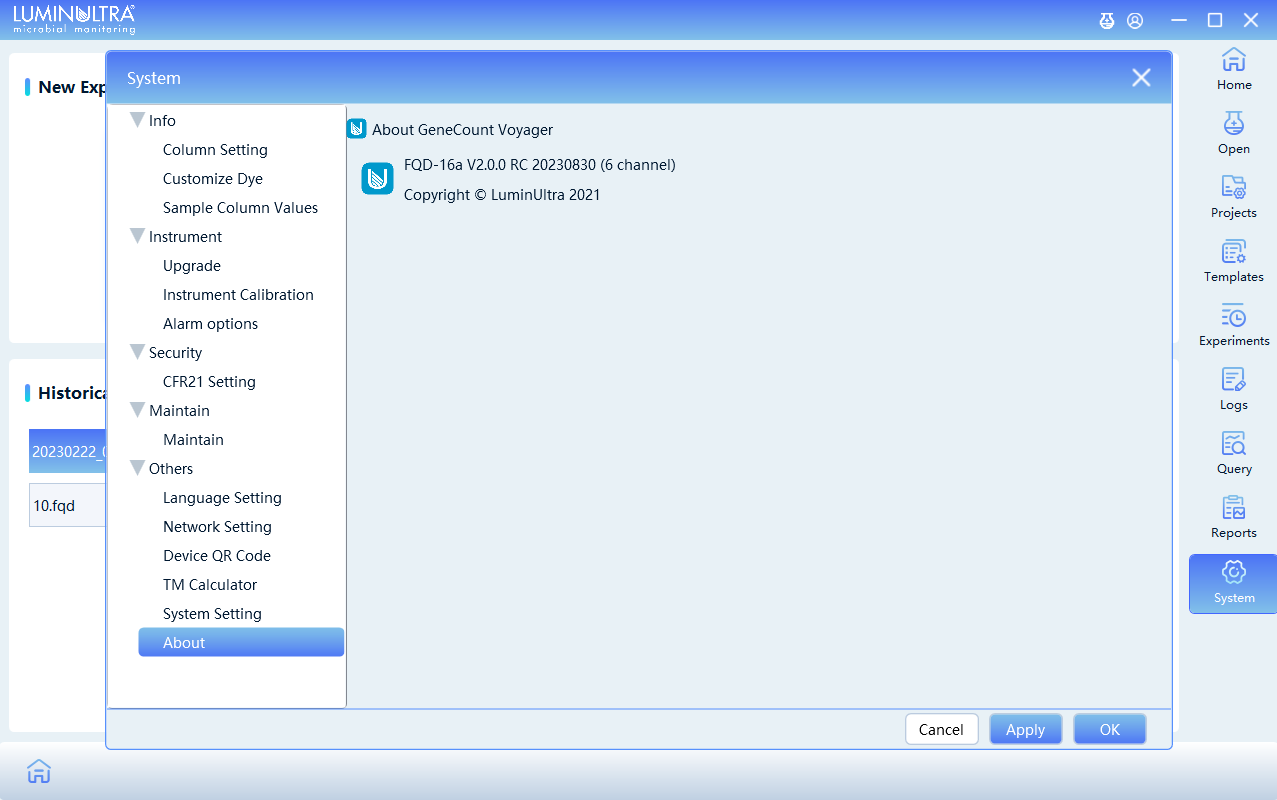Select Column Setting in the tree
The width and height of the screenshot is (1277, 800).
(x=215, y=150)
